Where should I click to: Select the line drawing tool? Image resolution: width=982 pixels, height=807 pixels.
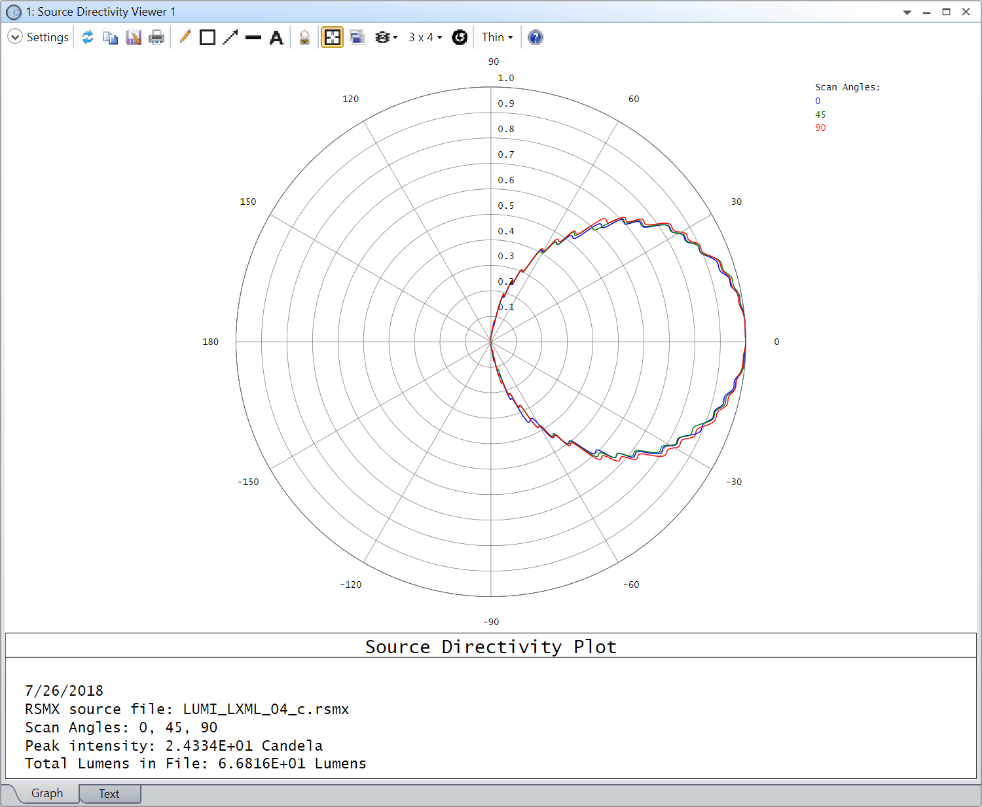[x=253, y=38]
